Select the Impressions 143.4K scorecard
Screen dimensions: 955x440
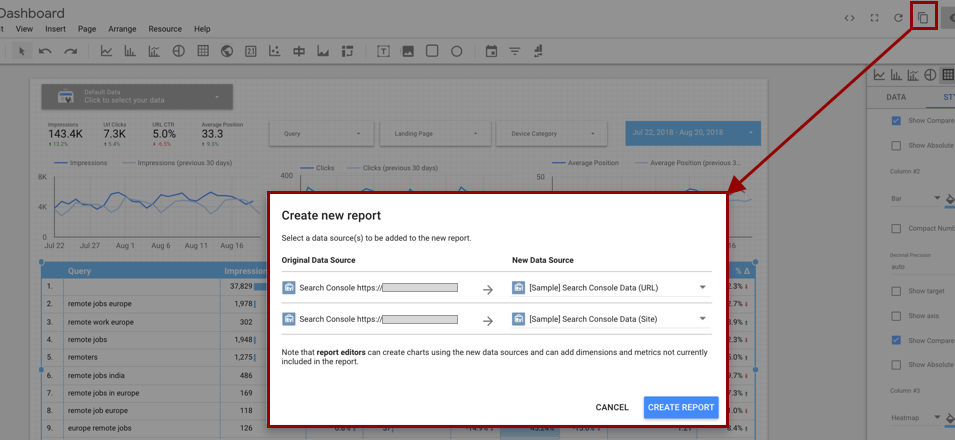point(65,134)
